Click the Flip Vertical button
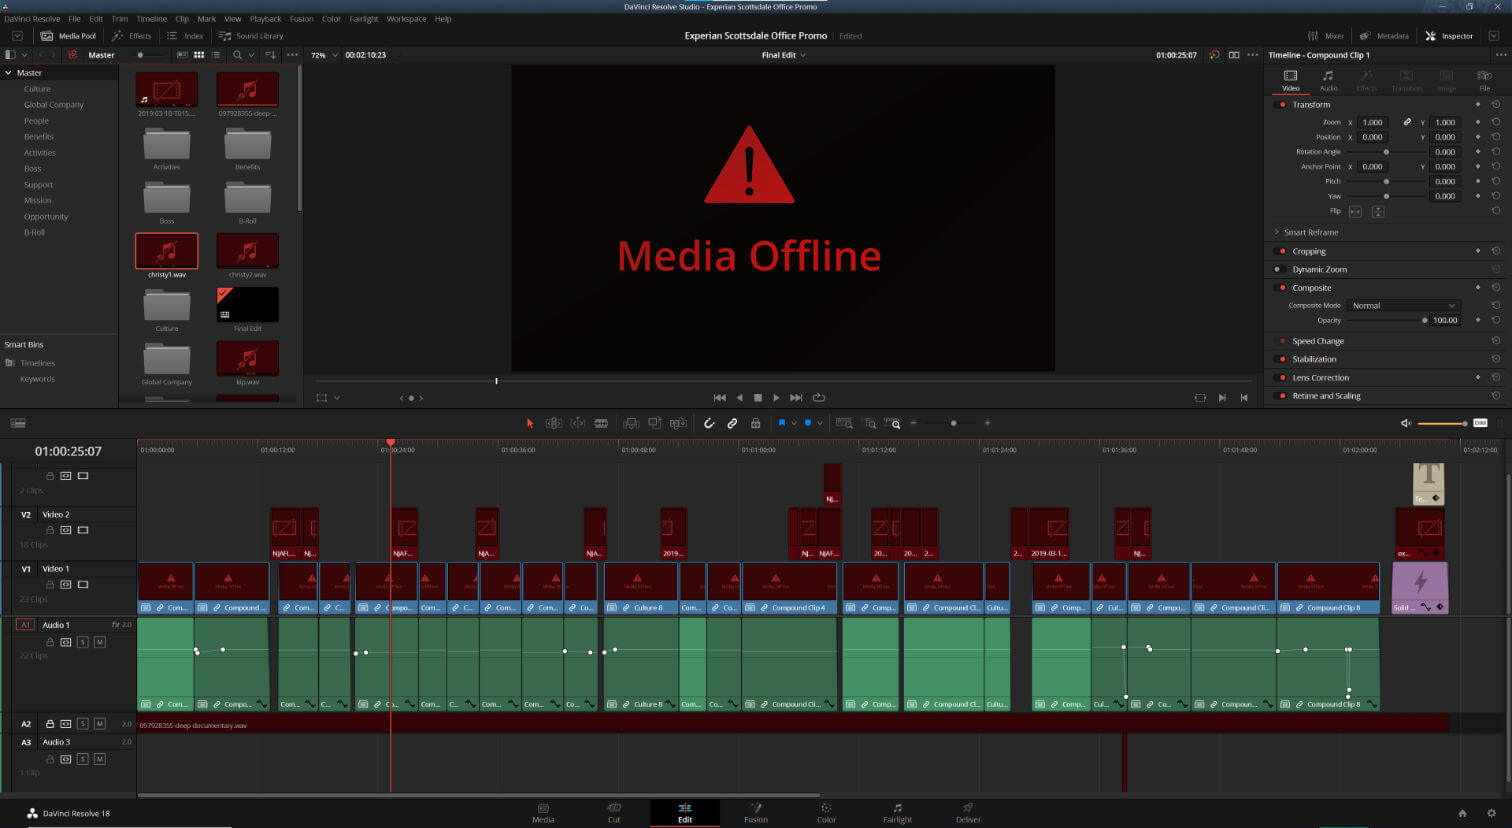Screen dimensions: 1512x828 pyautogui.click(x=1378, y=211)
